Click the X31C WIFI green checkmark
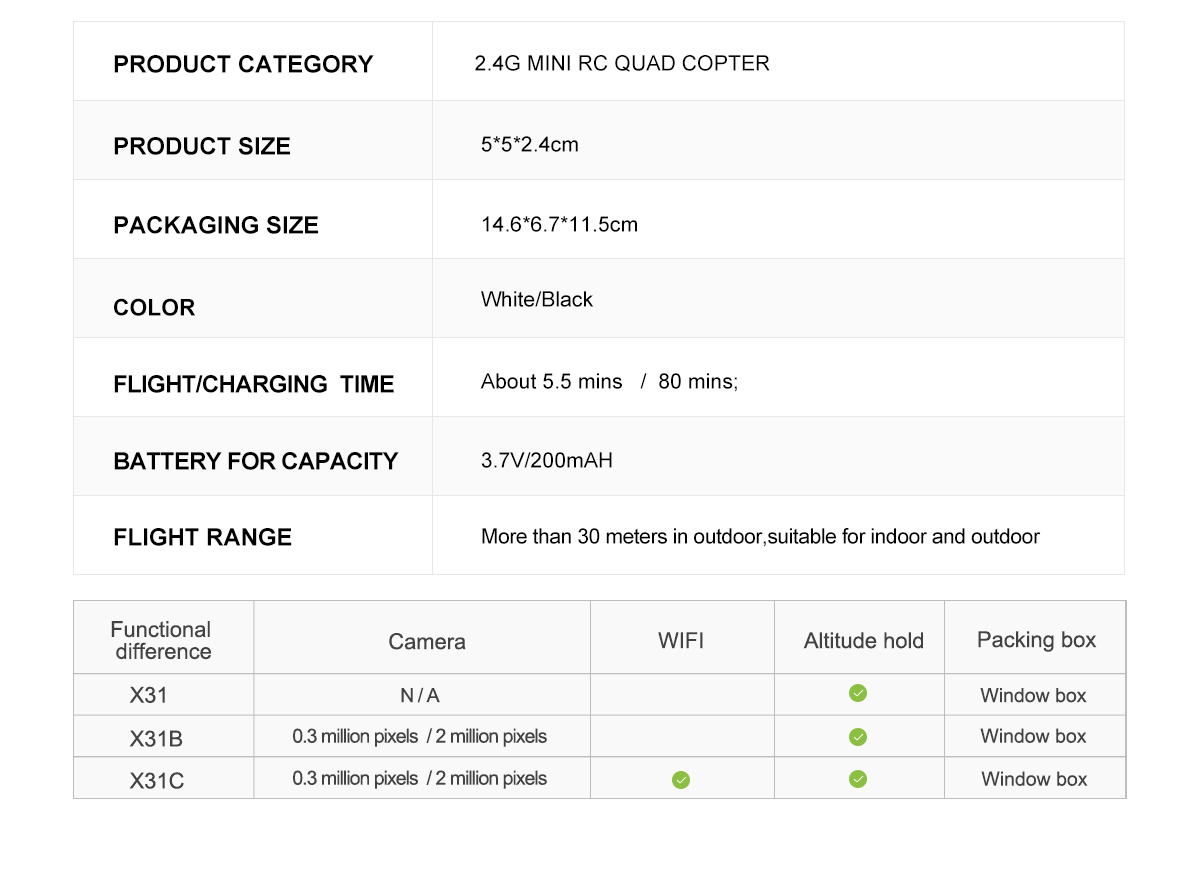 click(x=681, y=780)
